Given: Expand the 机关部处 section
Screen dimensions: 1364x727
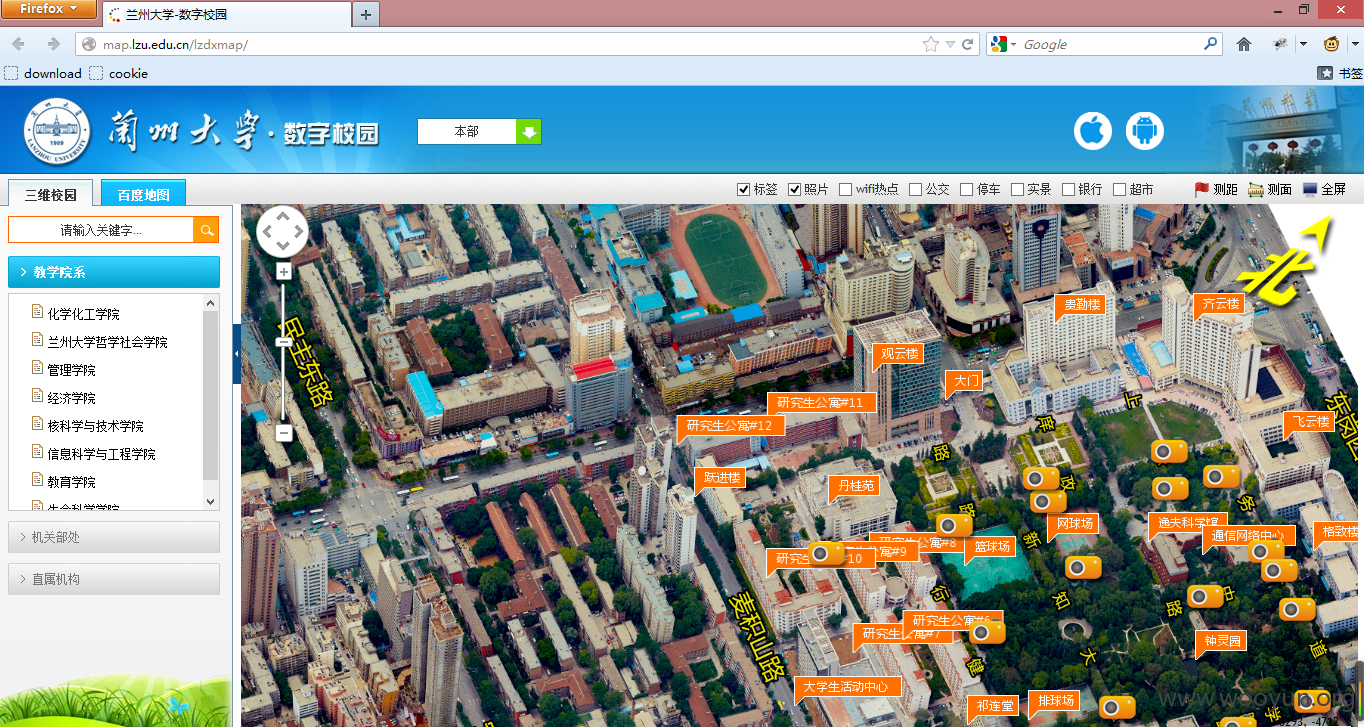Looking at the screenshot, I should pyautogui.click(x=114, y=537).
